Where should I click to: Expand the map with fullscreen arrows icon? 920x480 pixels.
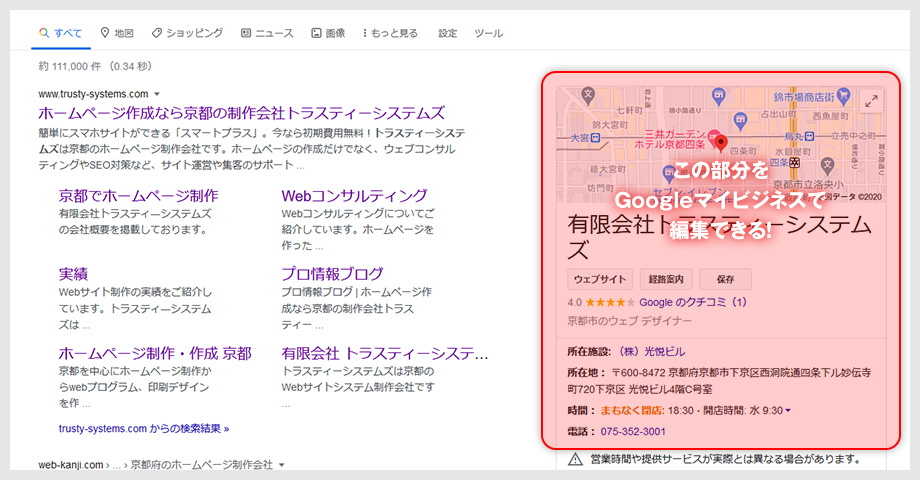(871, 101)
